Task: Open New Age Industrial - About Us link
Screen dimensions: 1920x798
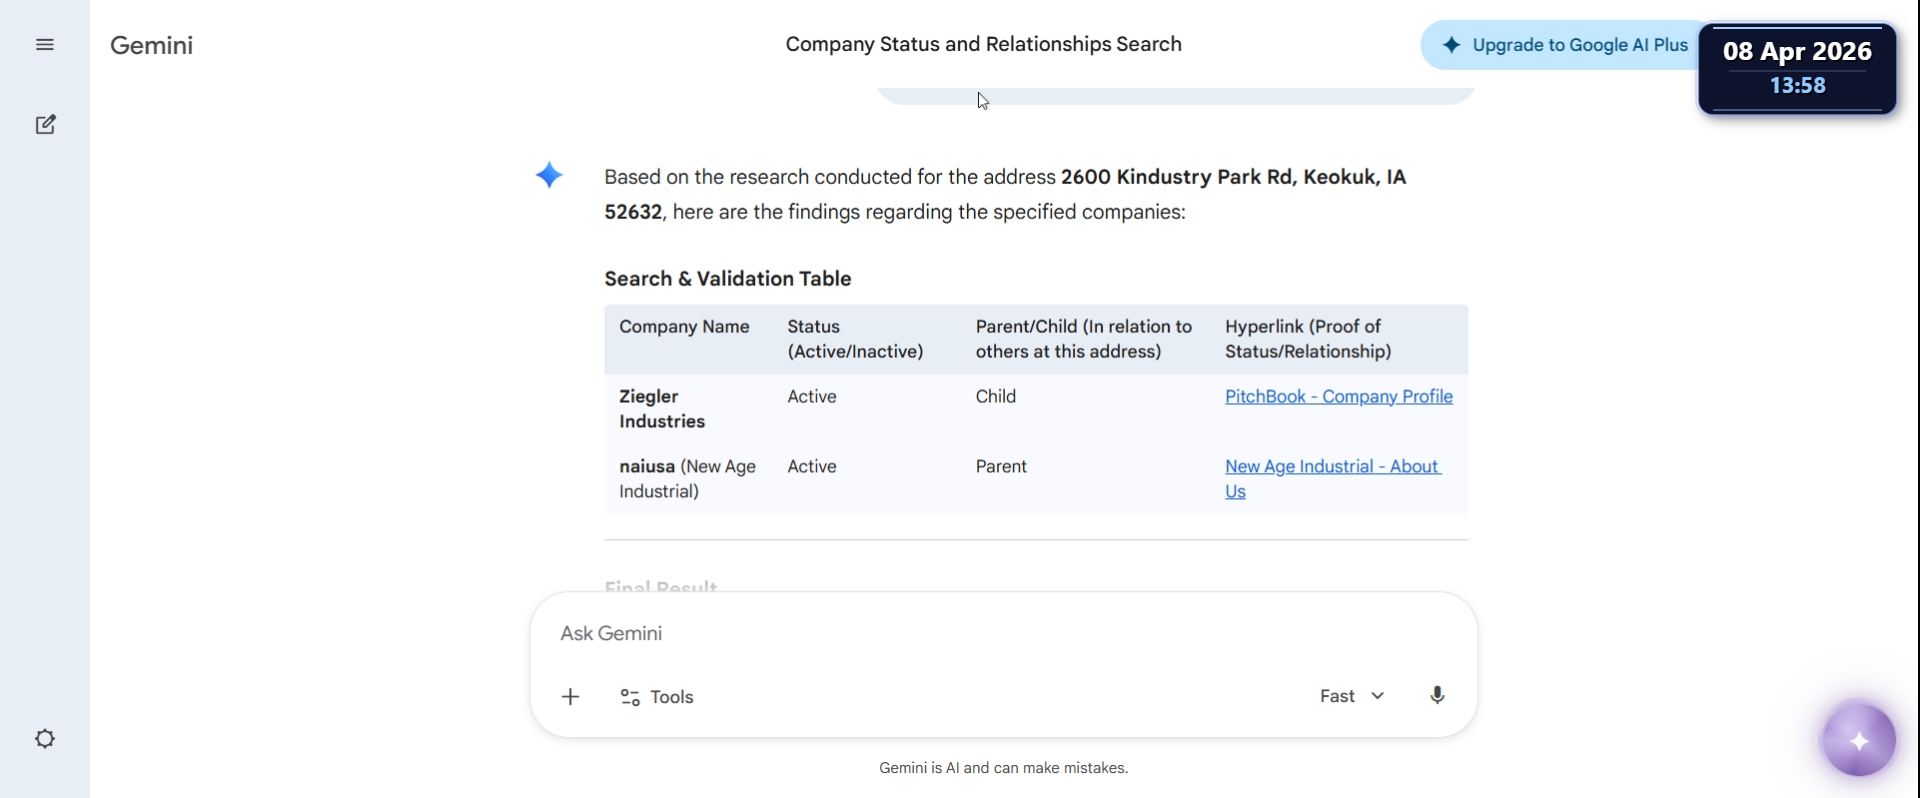Action: click(1331, 468)
